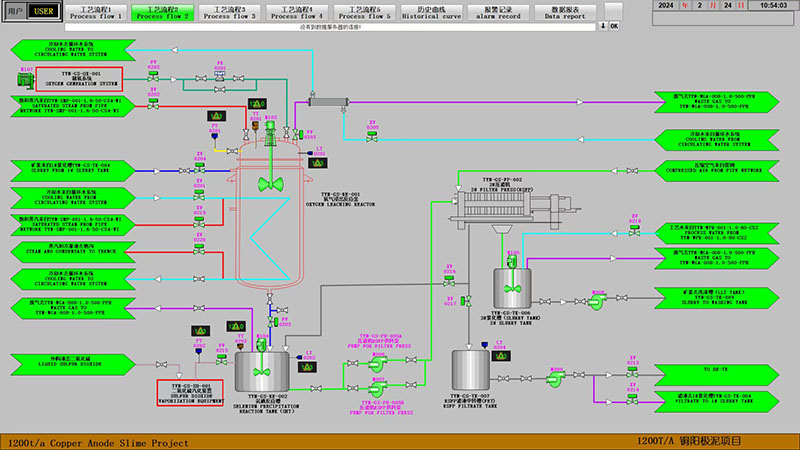The height and width of the screenshot is (450, 800).
Task: Click pump M006 for filter press
Action: click(x=377, y=363)
